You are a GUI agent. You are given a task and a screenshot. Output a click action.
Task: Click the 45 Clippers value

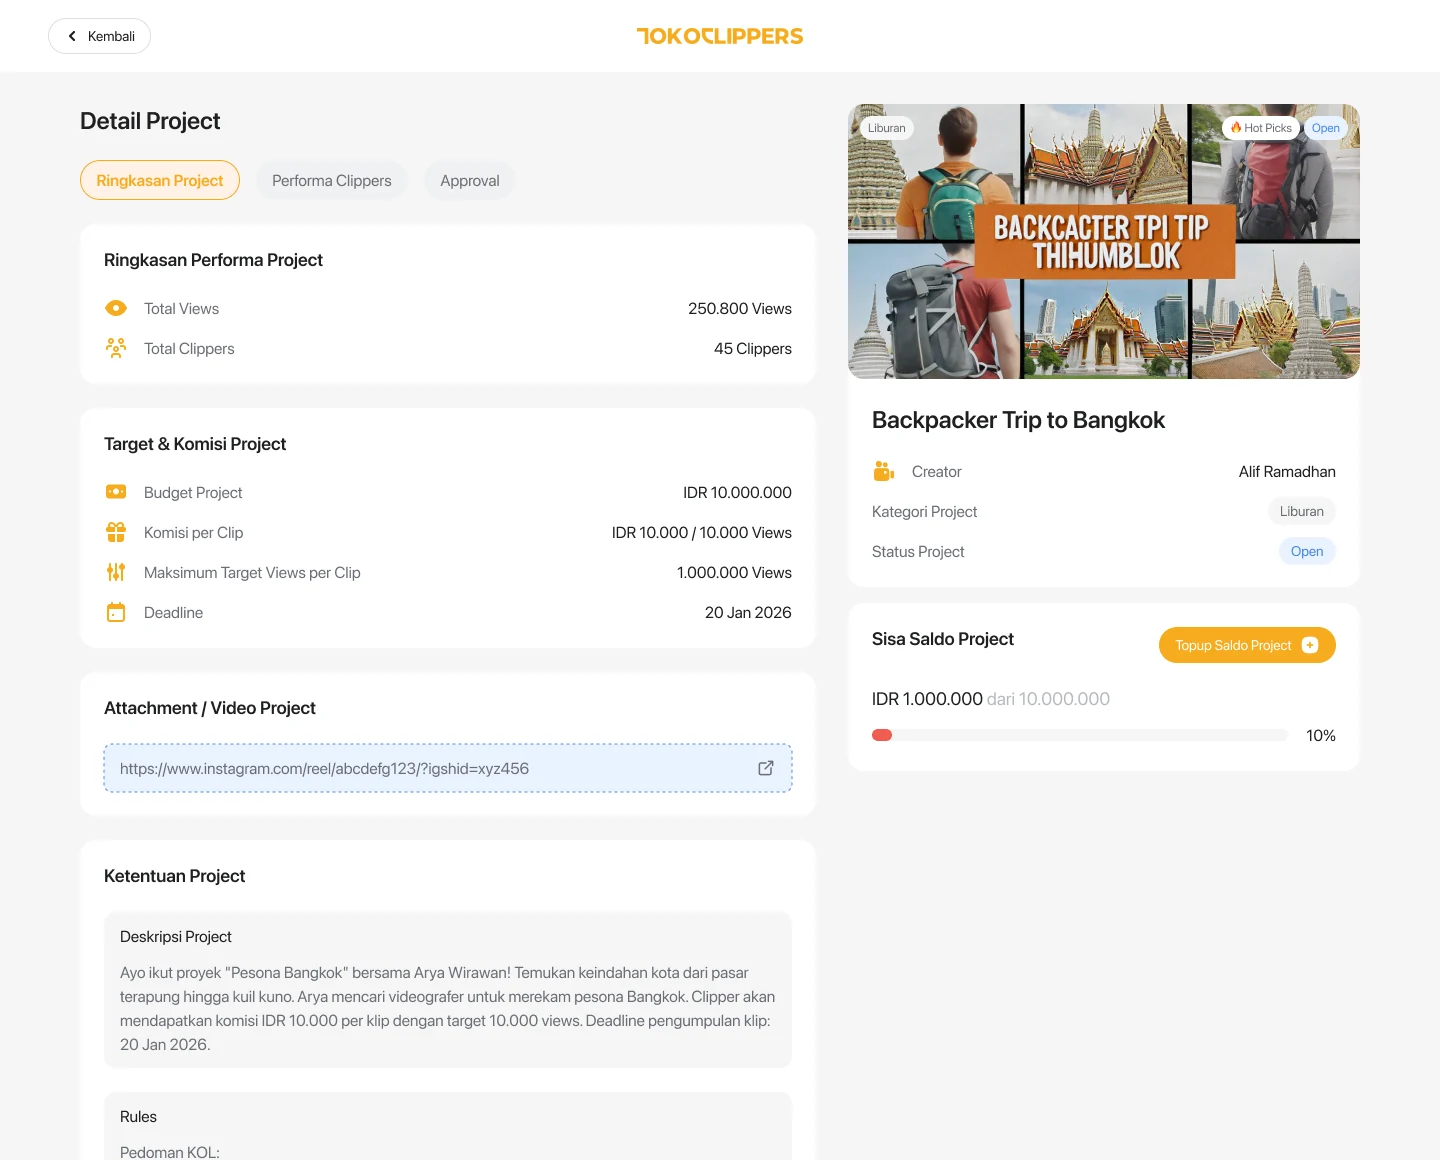tap(753, 348)
